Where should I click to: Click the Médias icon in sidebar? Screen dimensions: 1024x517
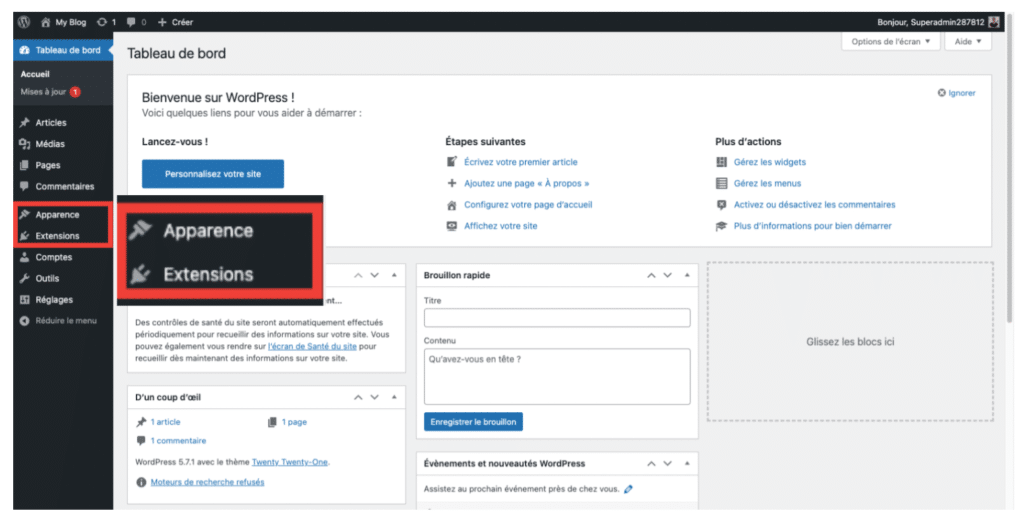coord(25,144)
